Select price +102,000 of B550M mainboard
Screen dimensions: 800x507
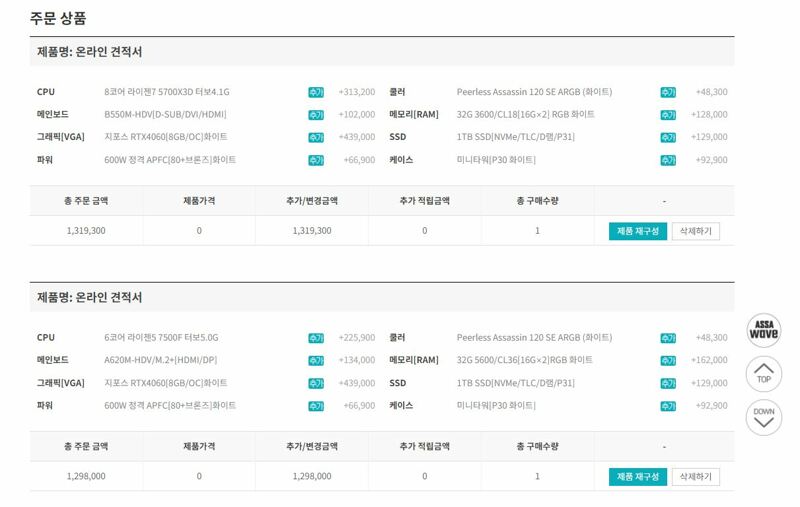pos(357,115)
